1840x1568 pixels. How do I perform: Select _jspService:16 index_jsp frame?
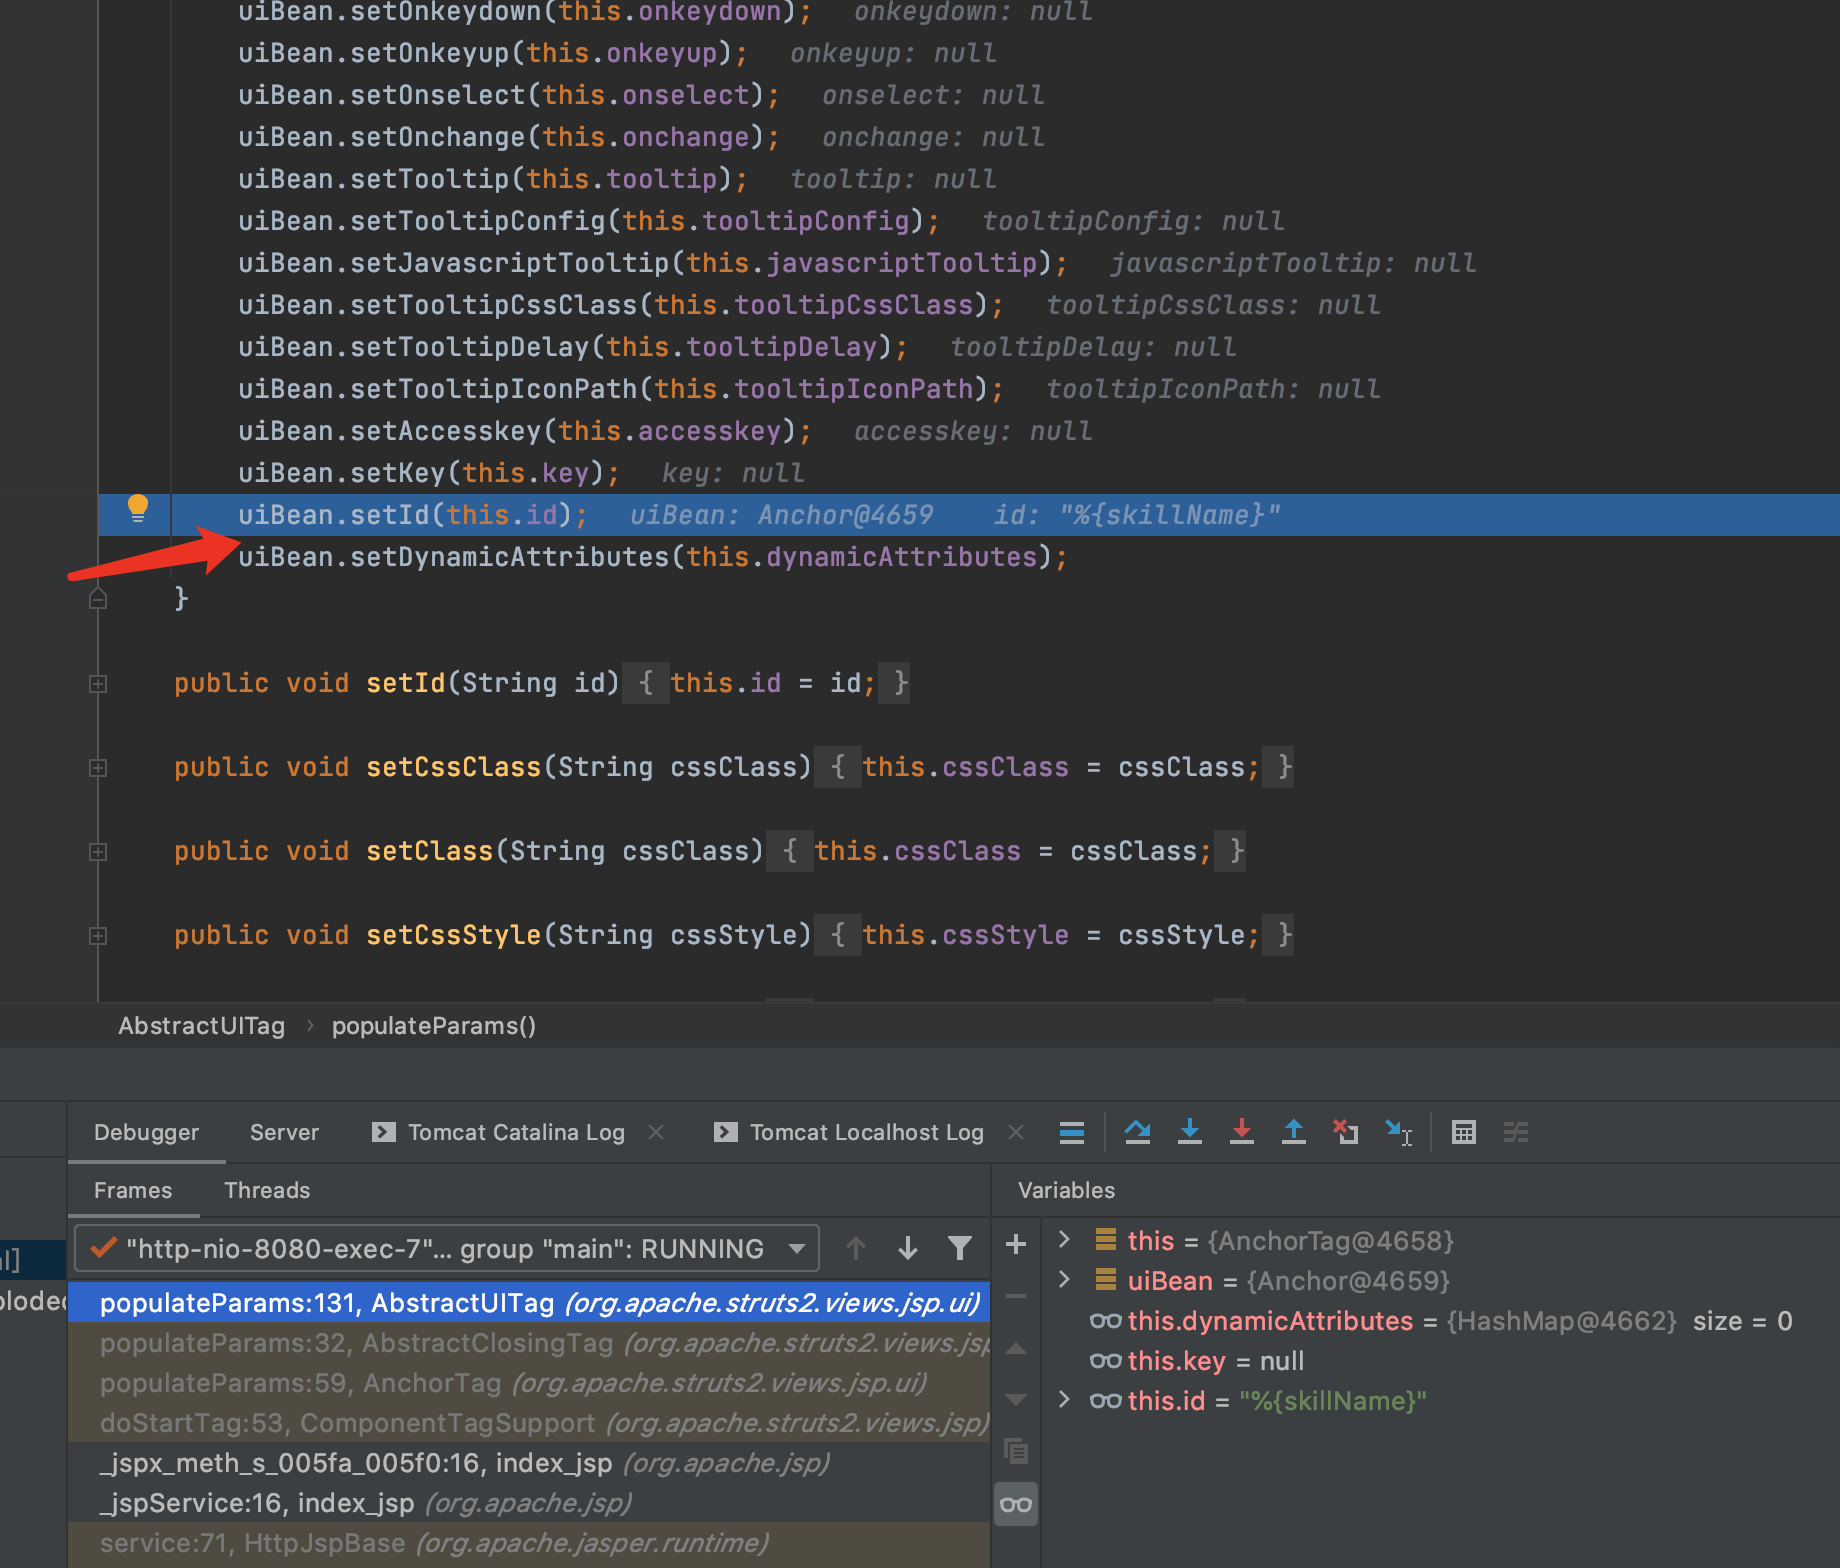(x=529, y=1503)
